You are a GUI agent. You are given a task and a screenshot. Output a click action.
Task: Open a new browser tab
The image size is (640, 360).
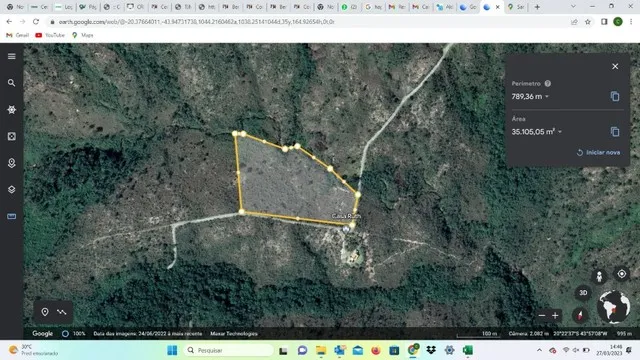click(537, 7)
